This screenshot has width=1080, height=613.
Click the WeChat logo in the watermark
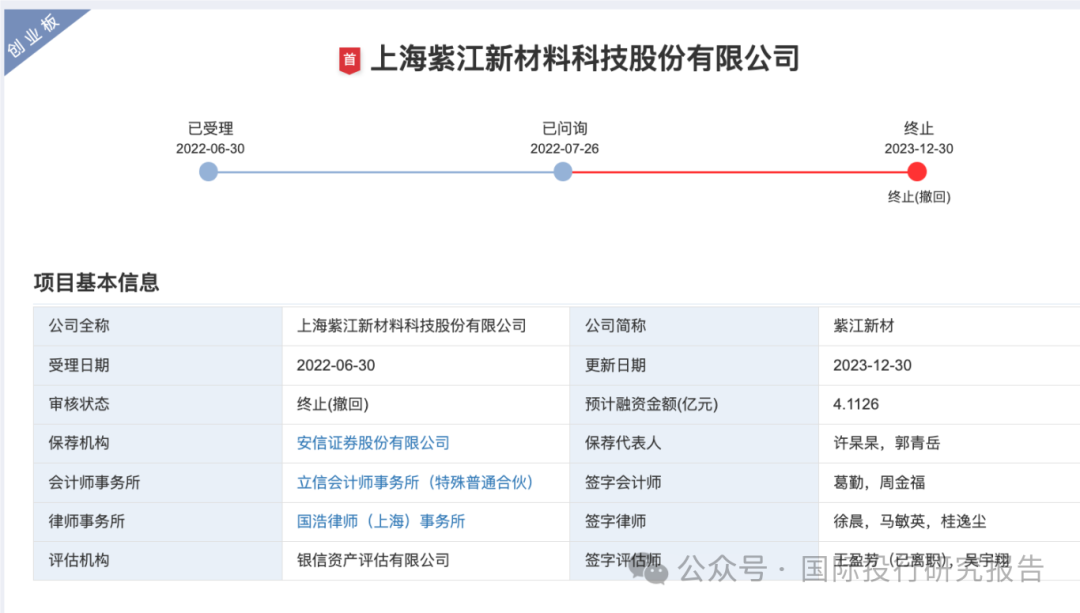656,571
